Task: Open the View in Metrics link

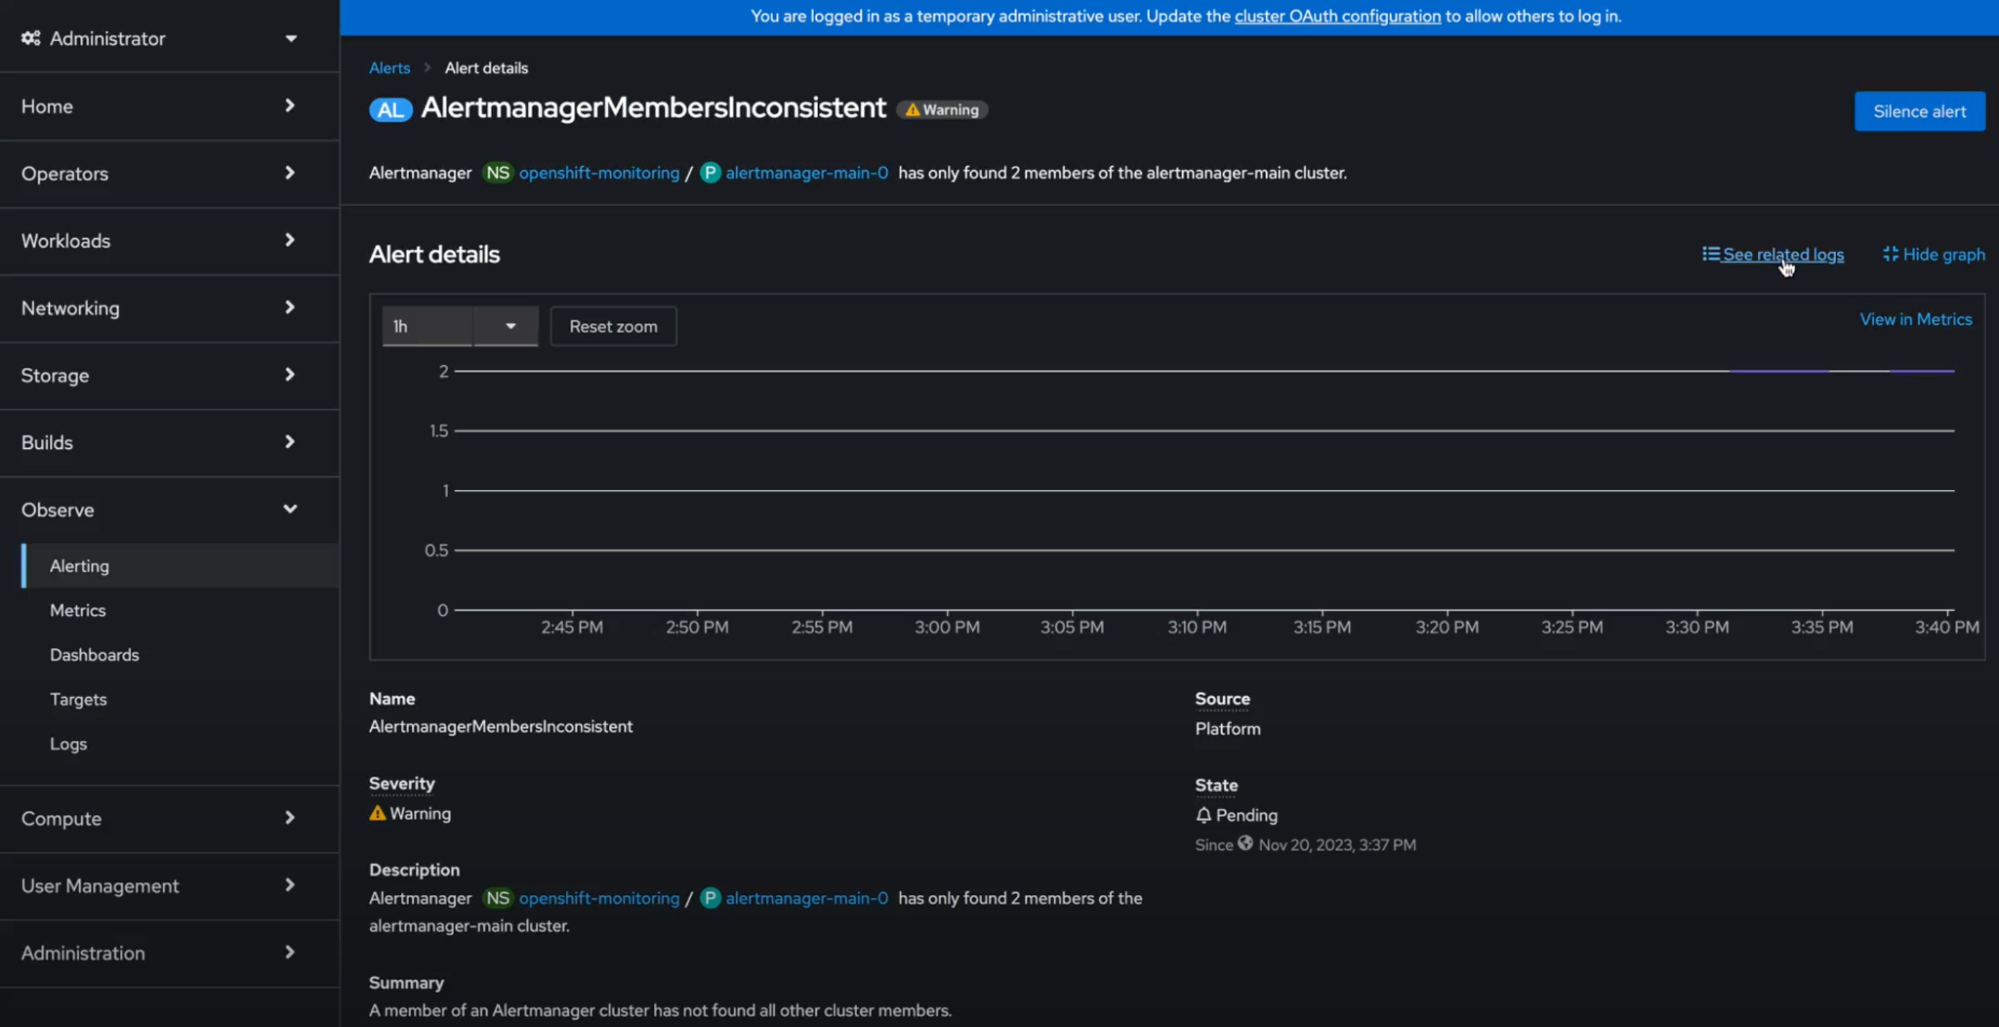Action: click(1915, 319)
